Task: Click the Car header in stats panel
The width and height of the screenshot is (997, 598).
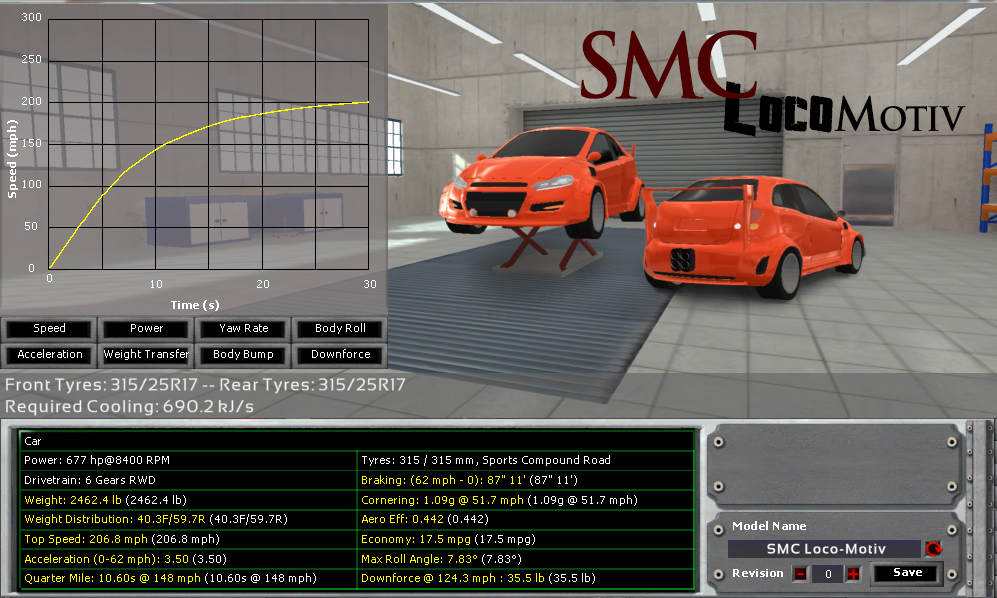Action: click(x=357, y=440)
